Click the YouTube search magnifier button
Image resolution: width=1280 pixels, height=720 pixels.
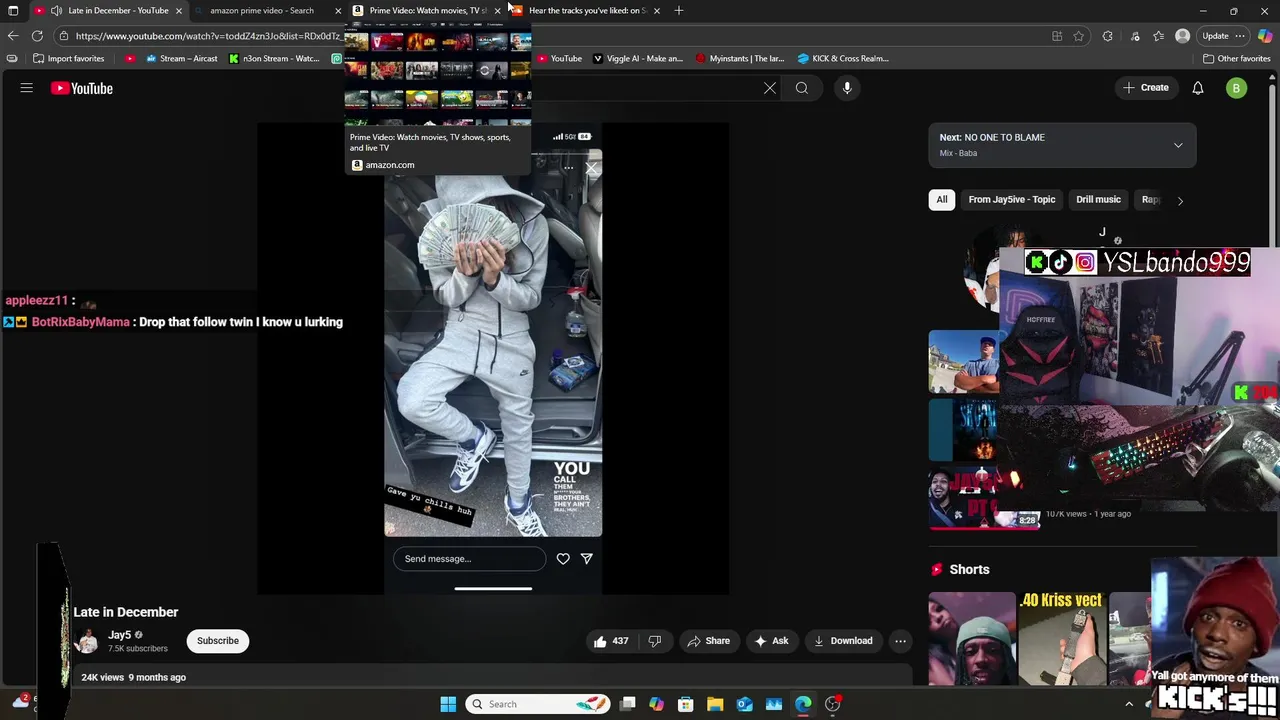(802, 88)
